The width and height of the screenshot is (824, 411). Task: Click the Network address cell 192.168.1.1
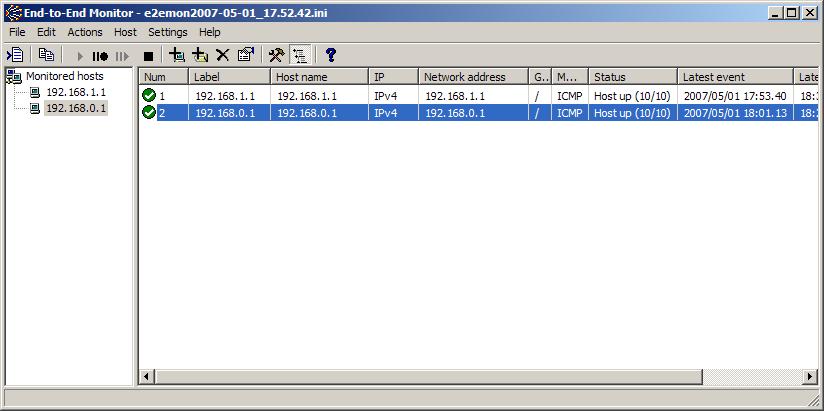pos(455,96)
